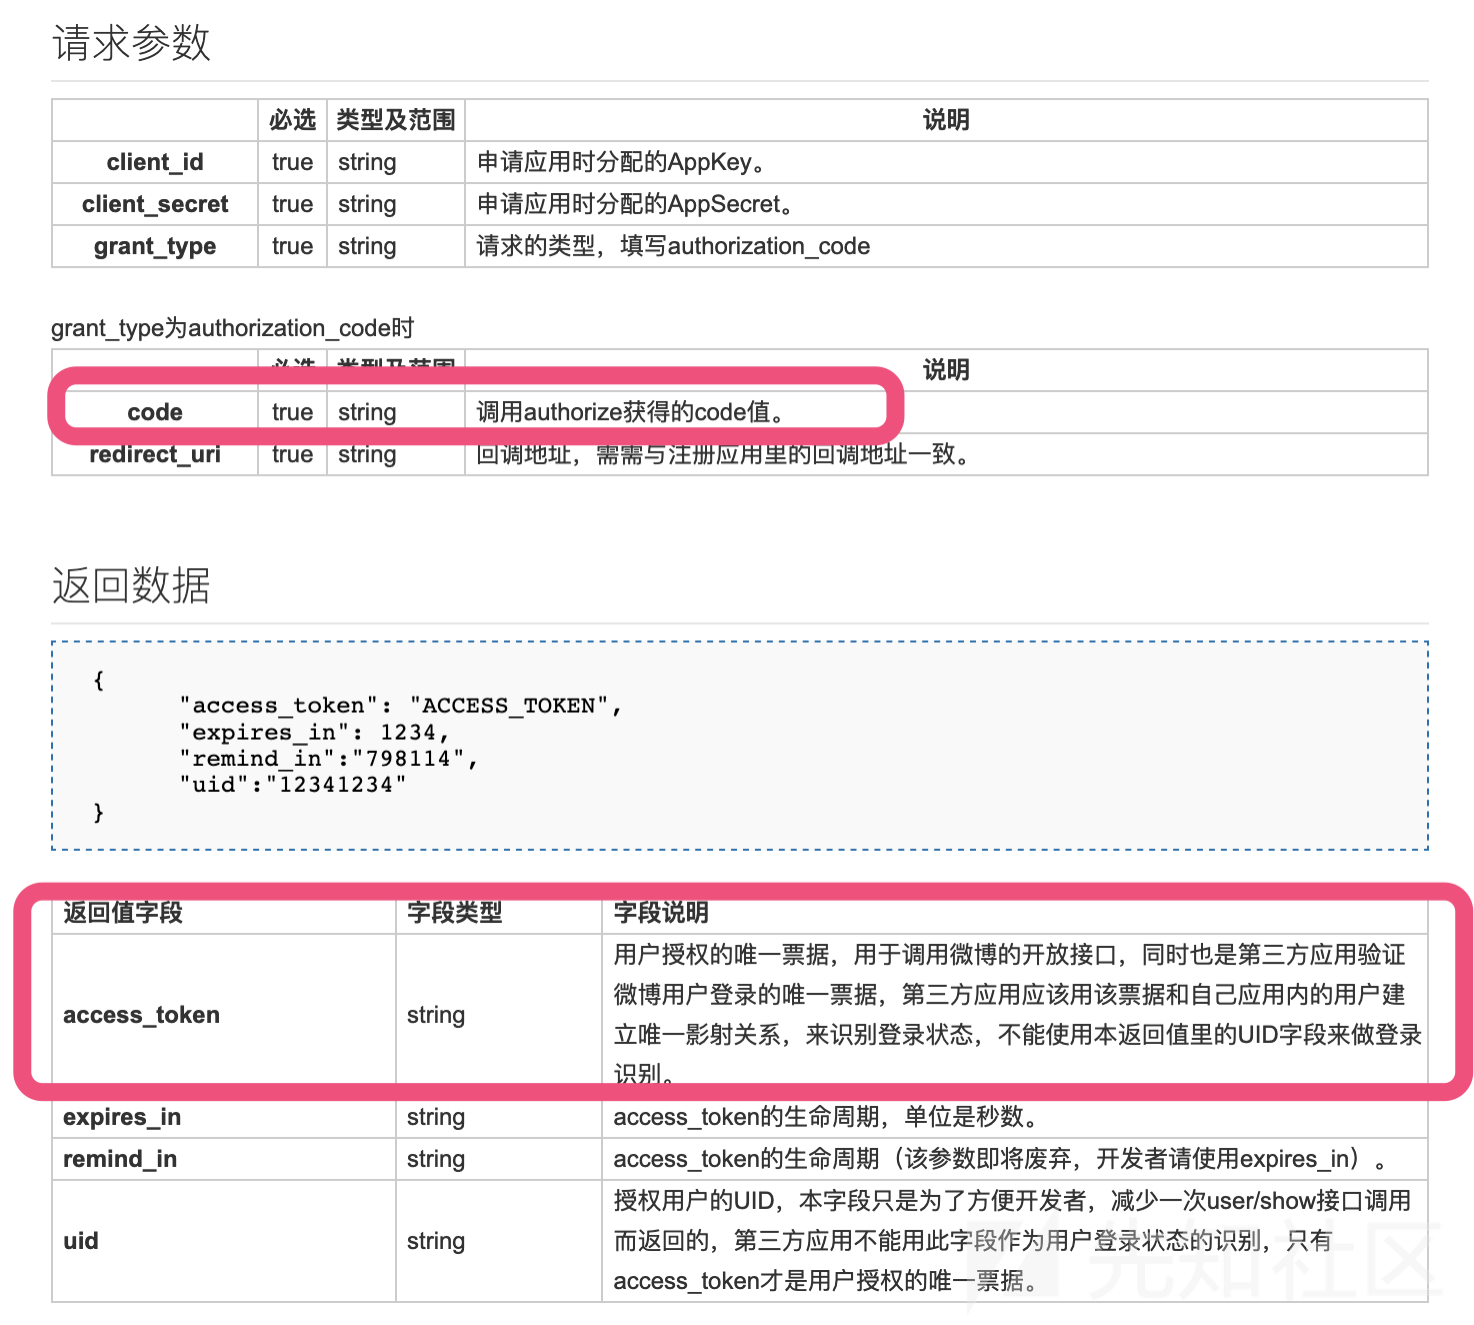Select the grant_type parameter name cell
Viewport: 1474px width, 1325px height.
coord(155,246)
